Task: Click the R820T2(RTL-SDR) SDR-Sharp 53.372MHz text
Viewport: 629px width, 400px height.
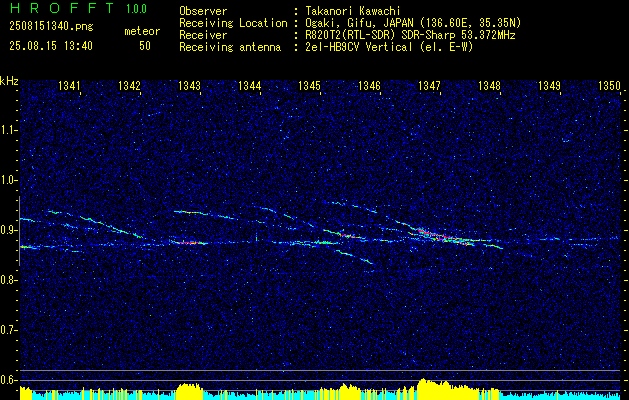Action: pos(410,35)
